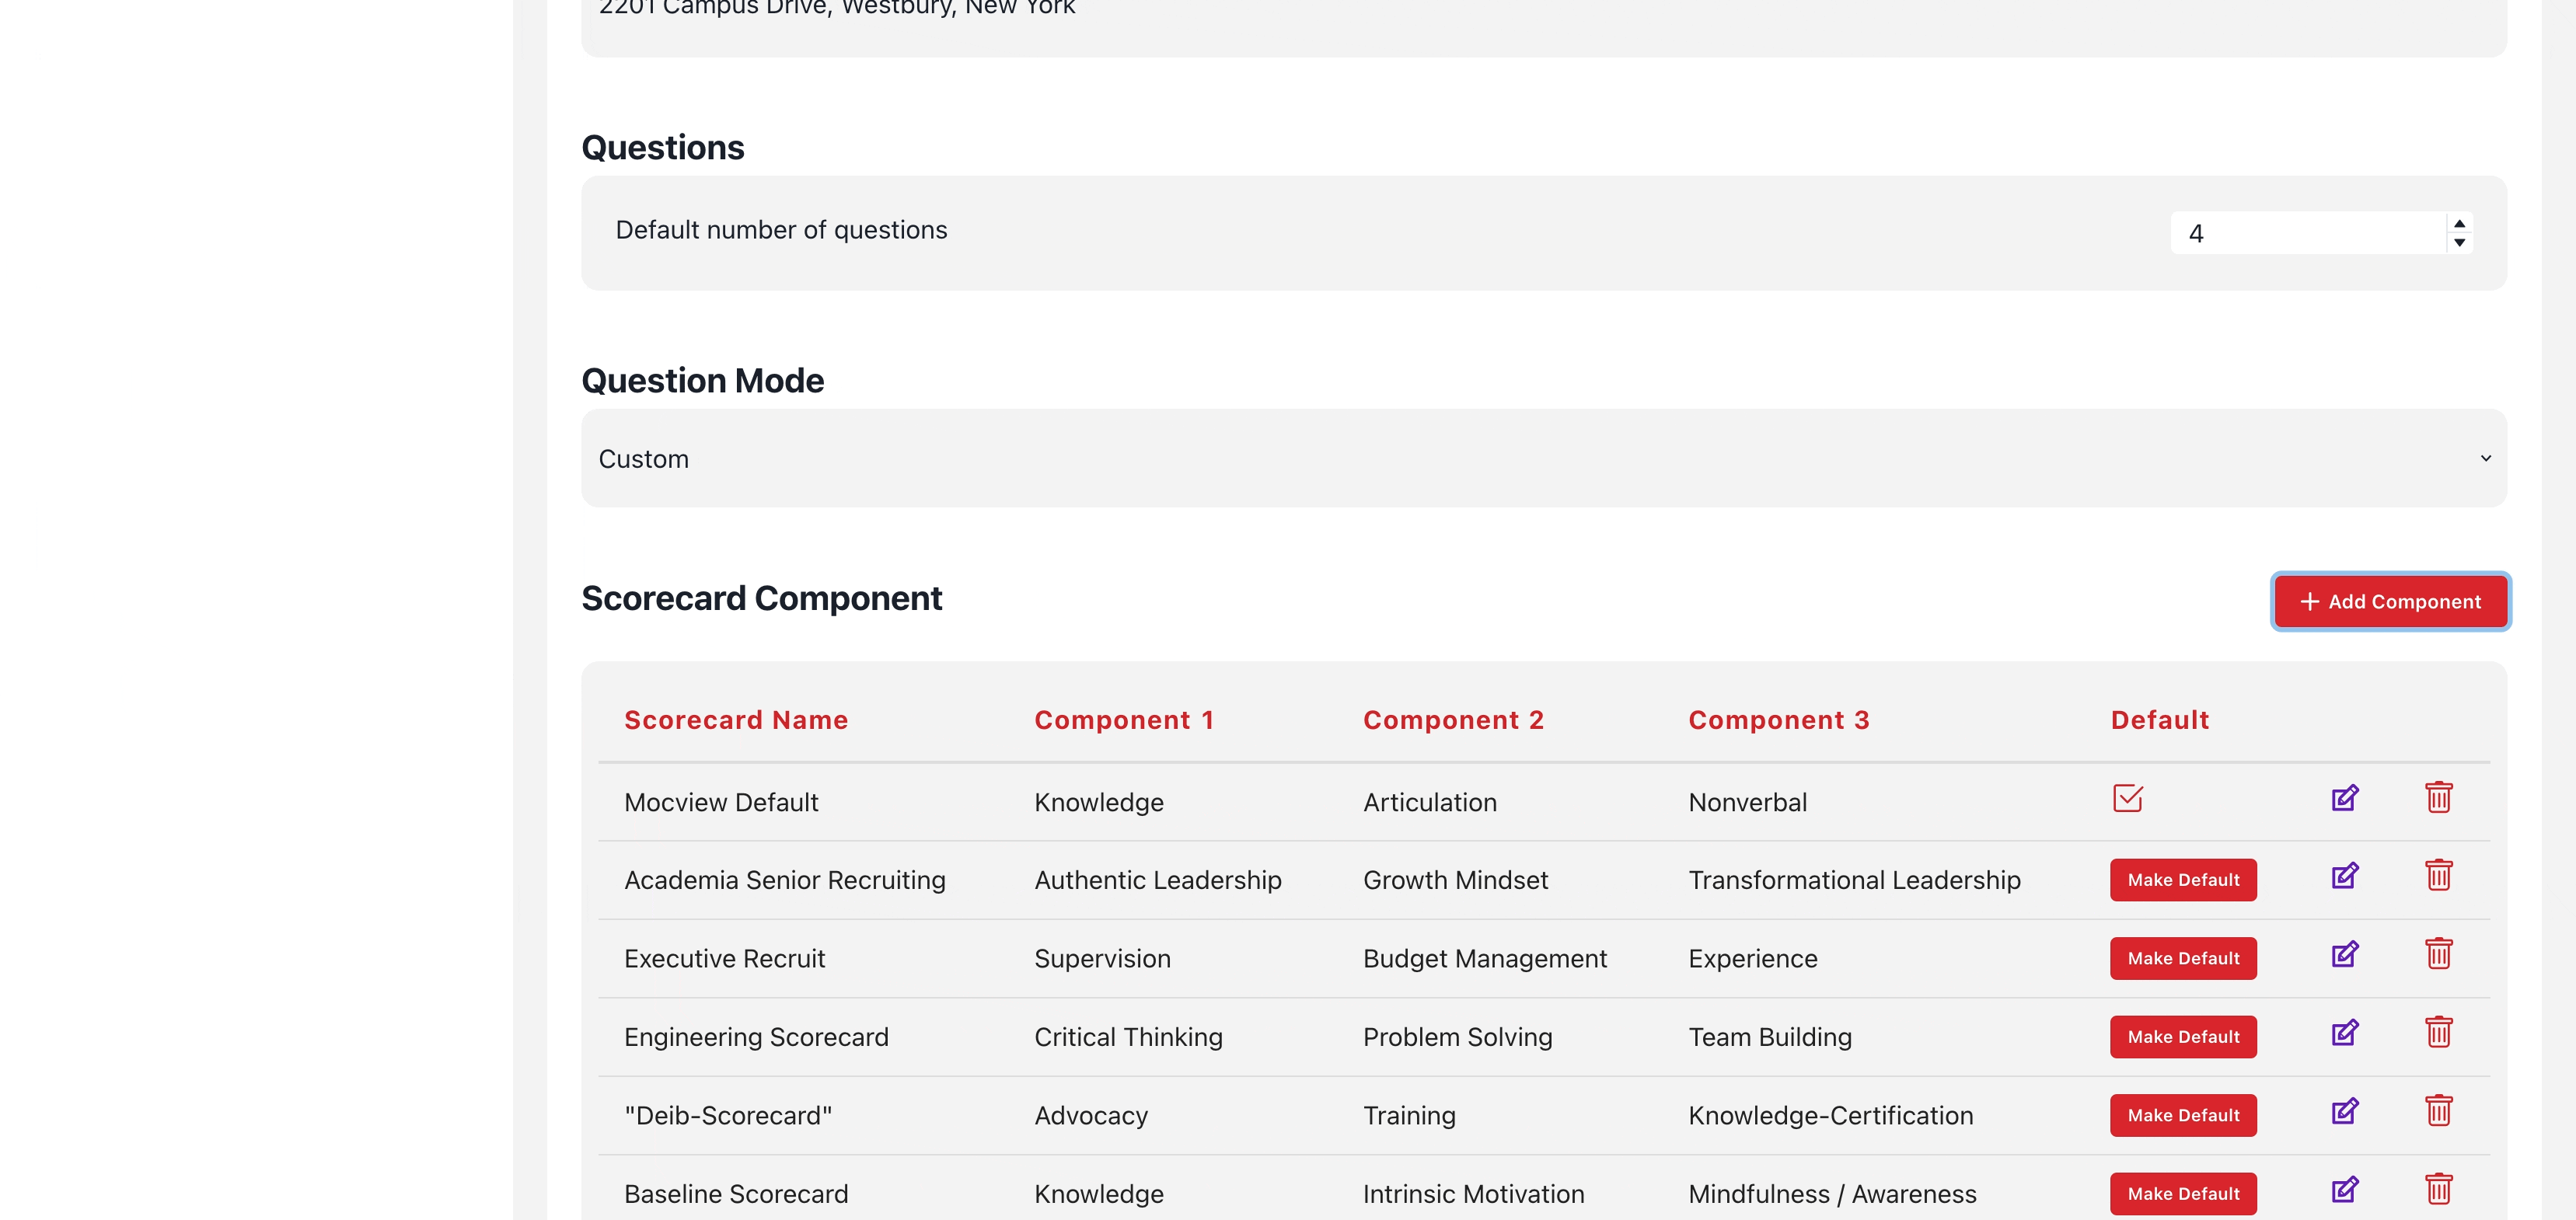2576x1220 pixels.
Task: Delete the Engineering Scorecard row
Action: pyautogui.click(x=2438, y=1032)
